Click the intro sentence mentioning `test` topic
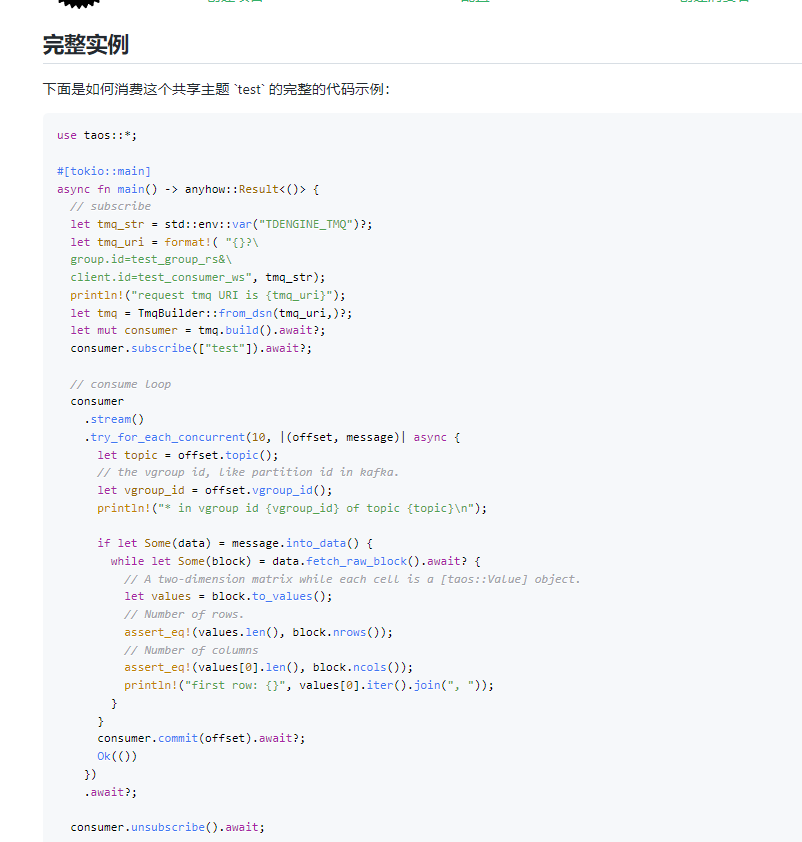Image resolution: width=802 pixels, height=842 pixels. (x=216, y=89)
